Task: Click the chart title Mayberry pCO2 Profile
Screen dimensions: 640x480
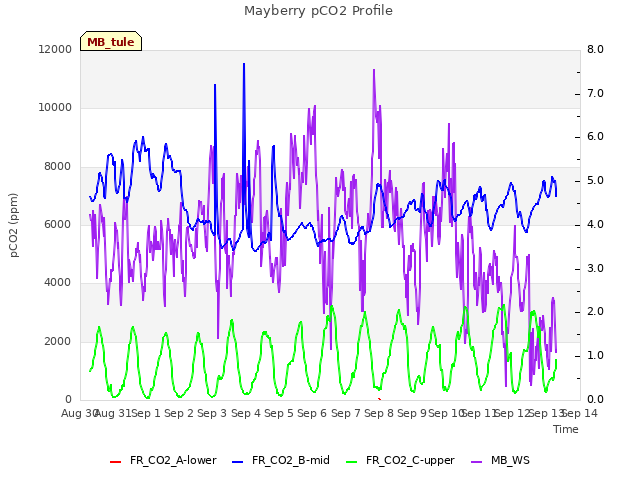Action: pos(318,11)
